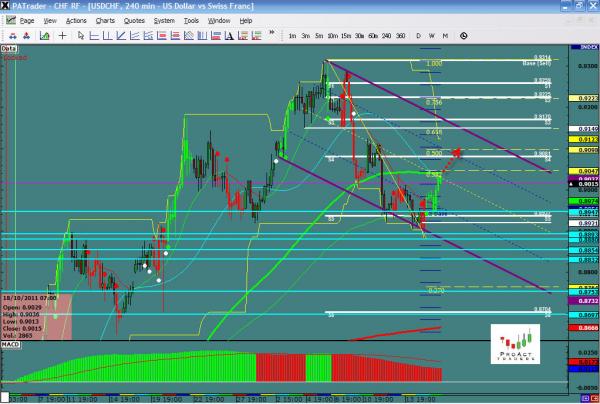The image size is (600, 404).
Task: Switch chart to 60m timeframe
Action: 372,36
